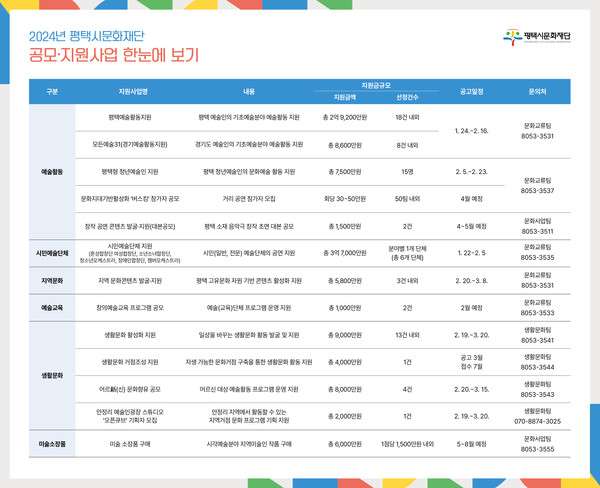The image size is (600, 488).
Task: Click '1점당 1,500만원 내외' cell
Action: [x=407, y=444]
